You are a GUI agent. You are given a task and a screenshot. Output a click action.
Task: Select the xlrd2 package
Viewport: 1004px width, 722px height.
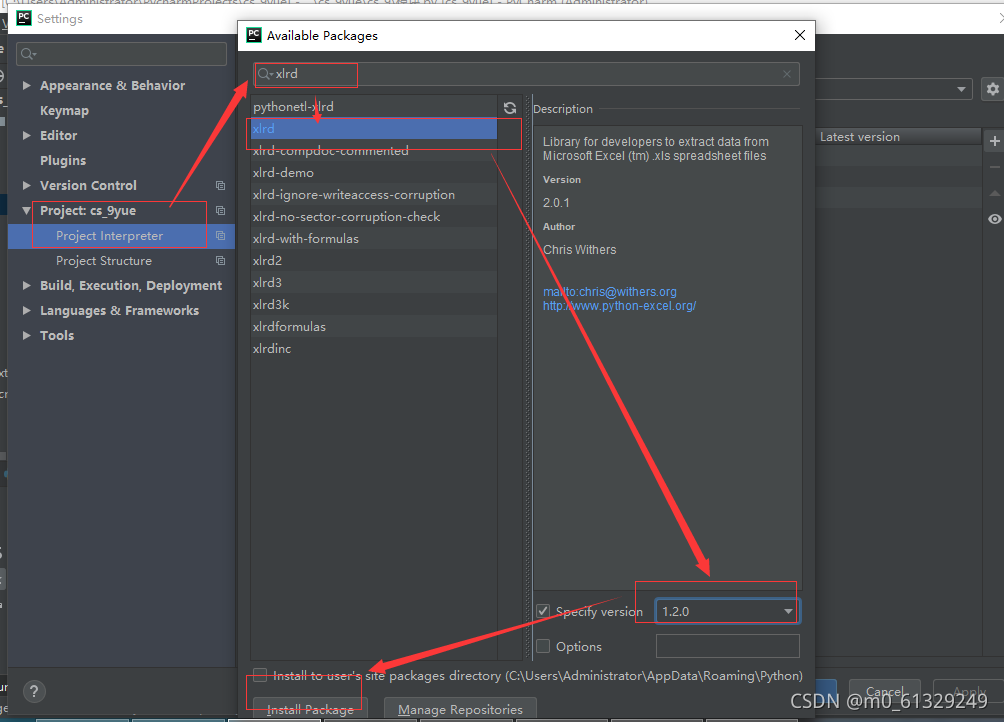373,261
